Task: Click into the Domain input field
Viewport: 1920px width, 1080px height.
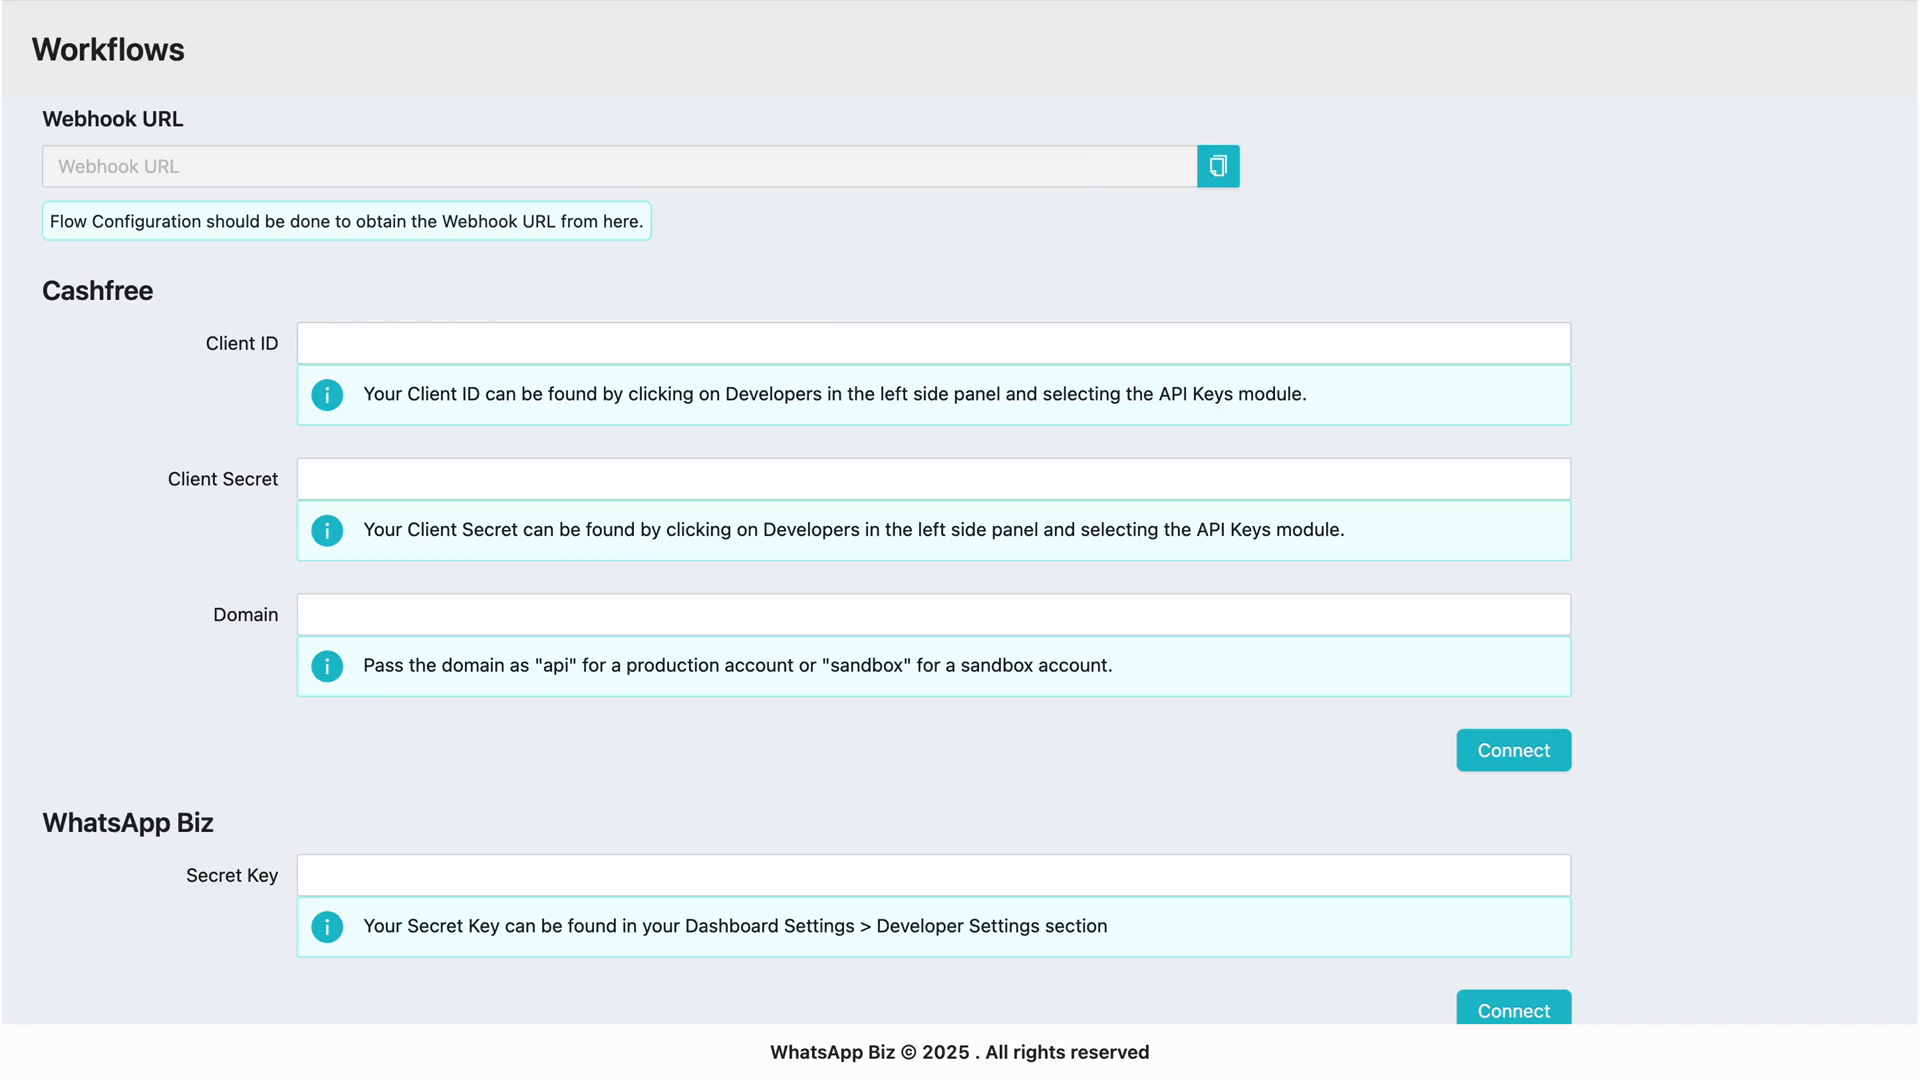Action: (x=934, y=614)
